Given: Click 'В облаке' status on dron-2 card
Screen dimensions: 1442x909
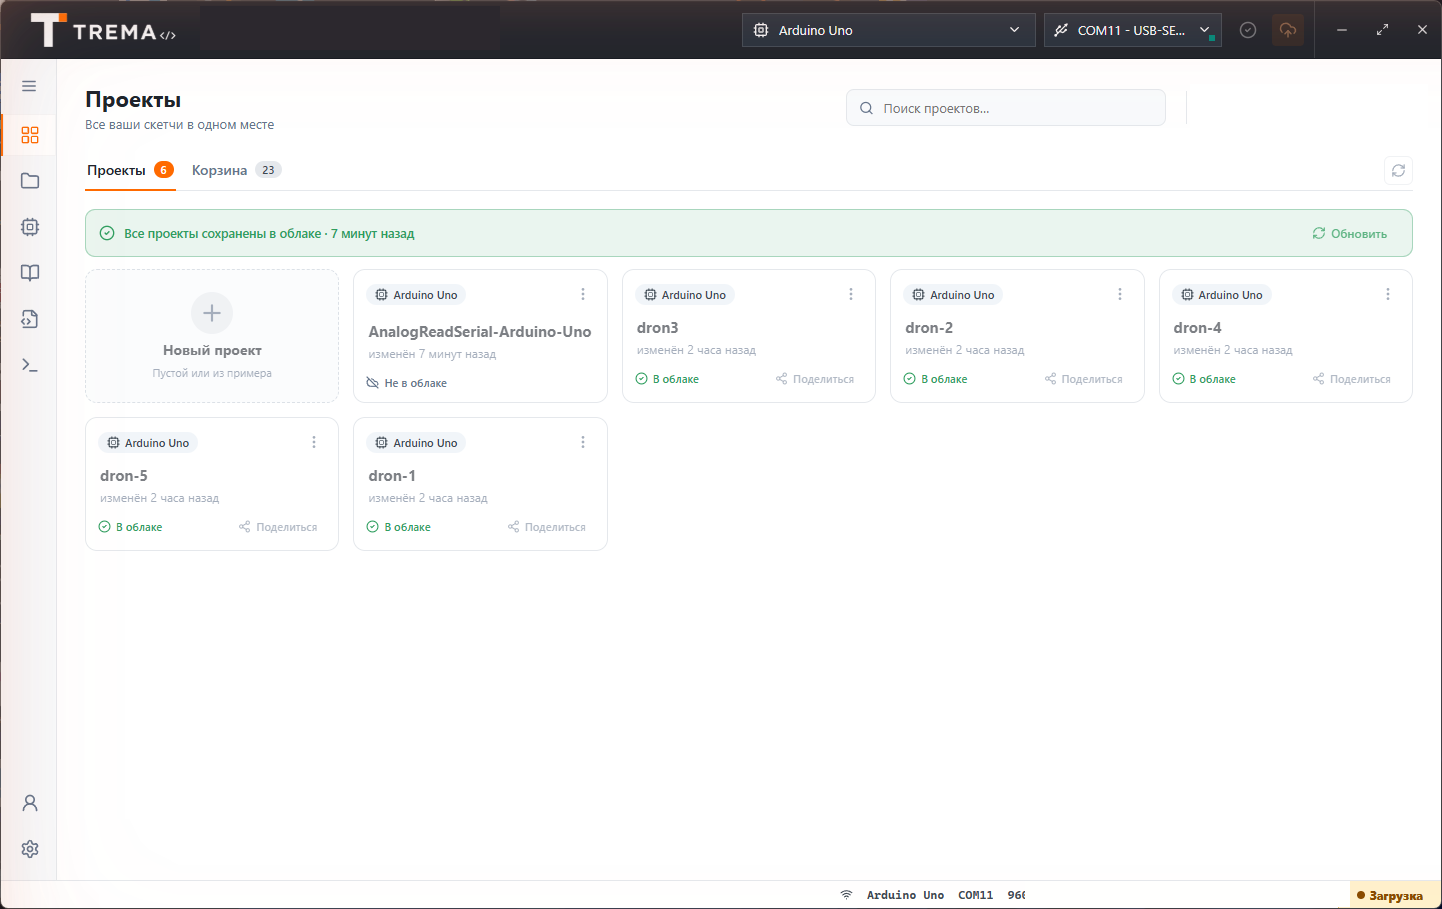Looking at the screenshot, I should pos(936,379).
